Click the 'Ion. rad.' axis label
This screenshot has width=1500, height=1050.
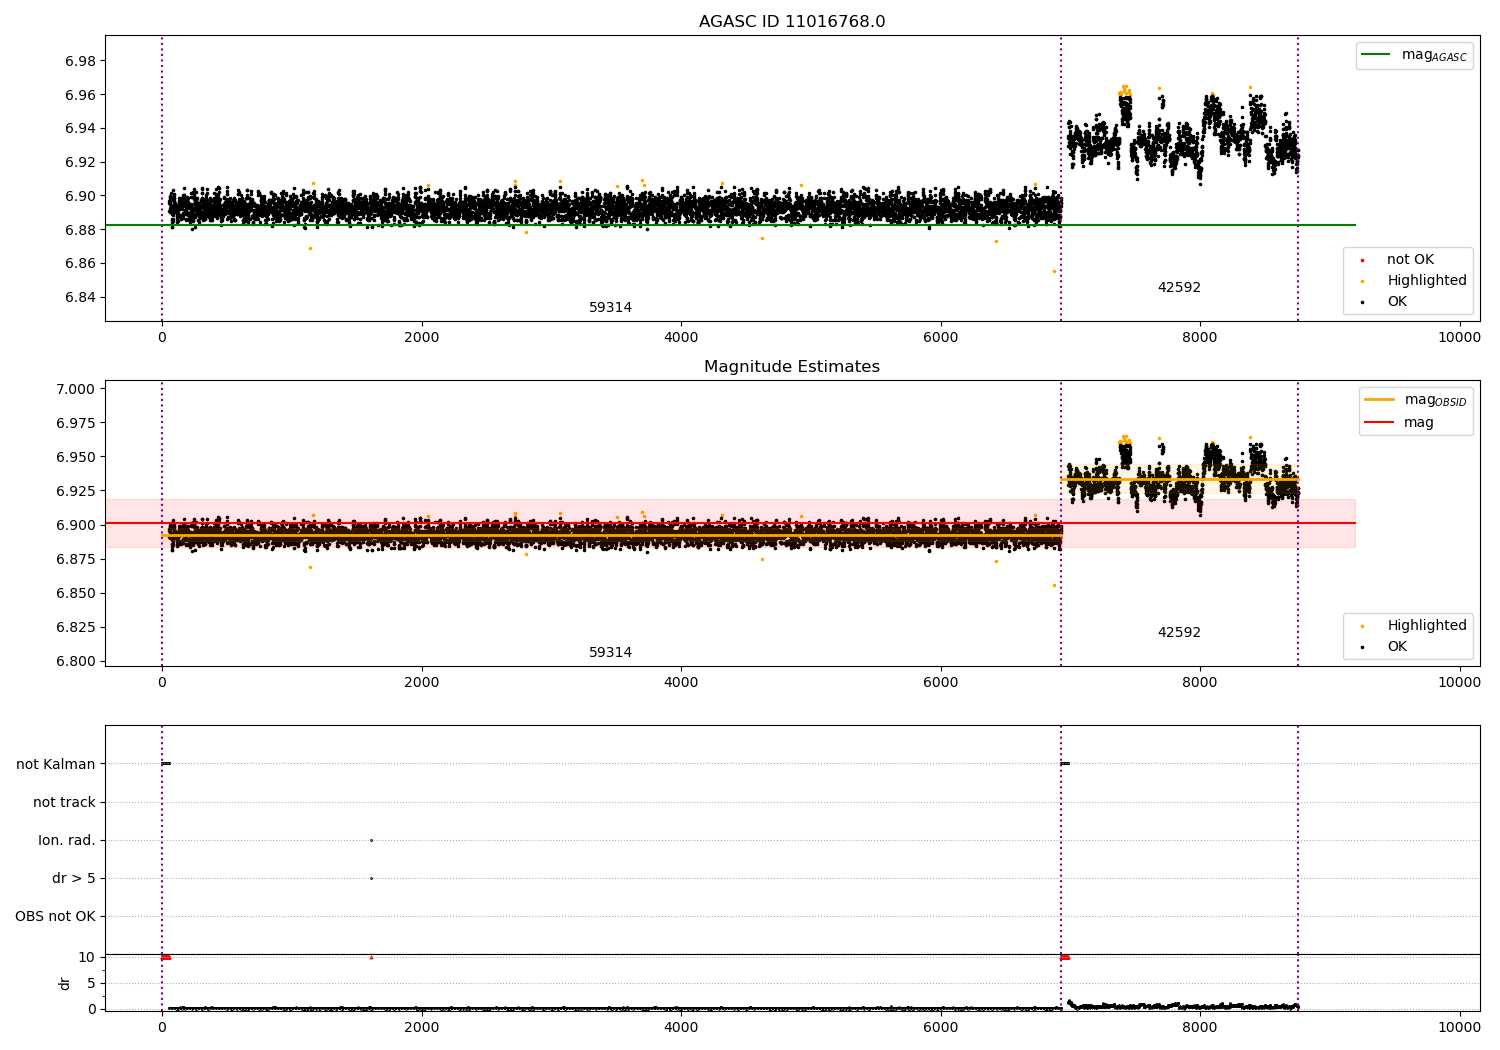67,841
